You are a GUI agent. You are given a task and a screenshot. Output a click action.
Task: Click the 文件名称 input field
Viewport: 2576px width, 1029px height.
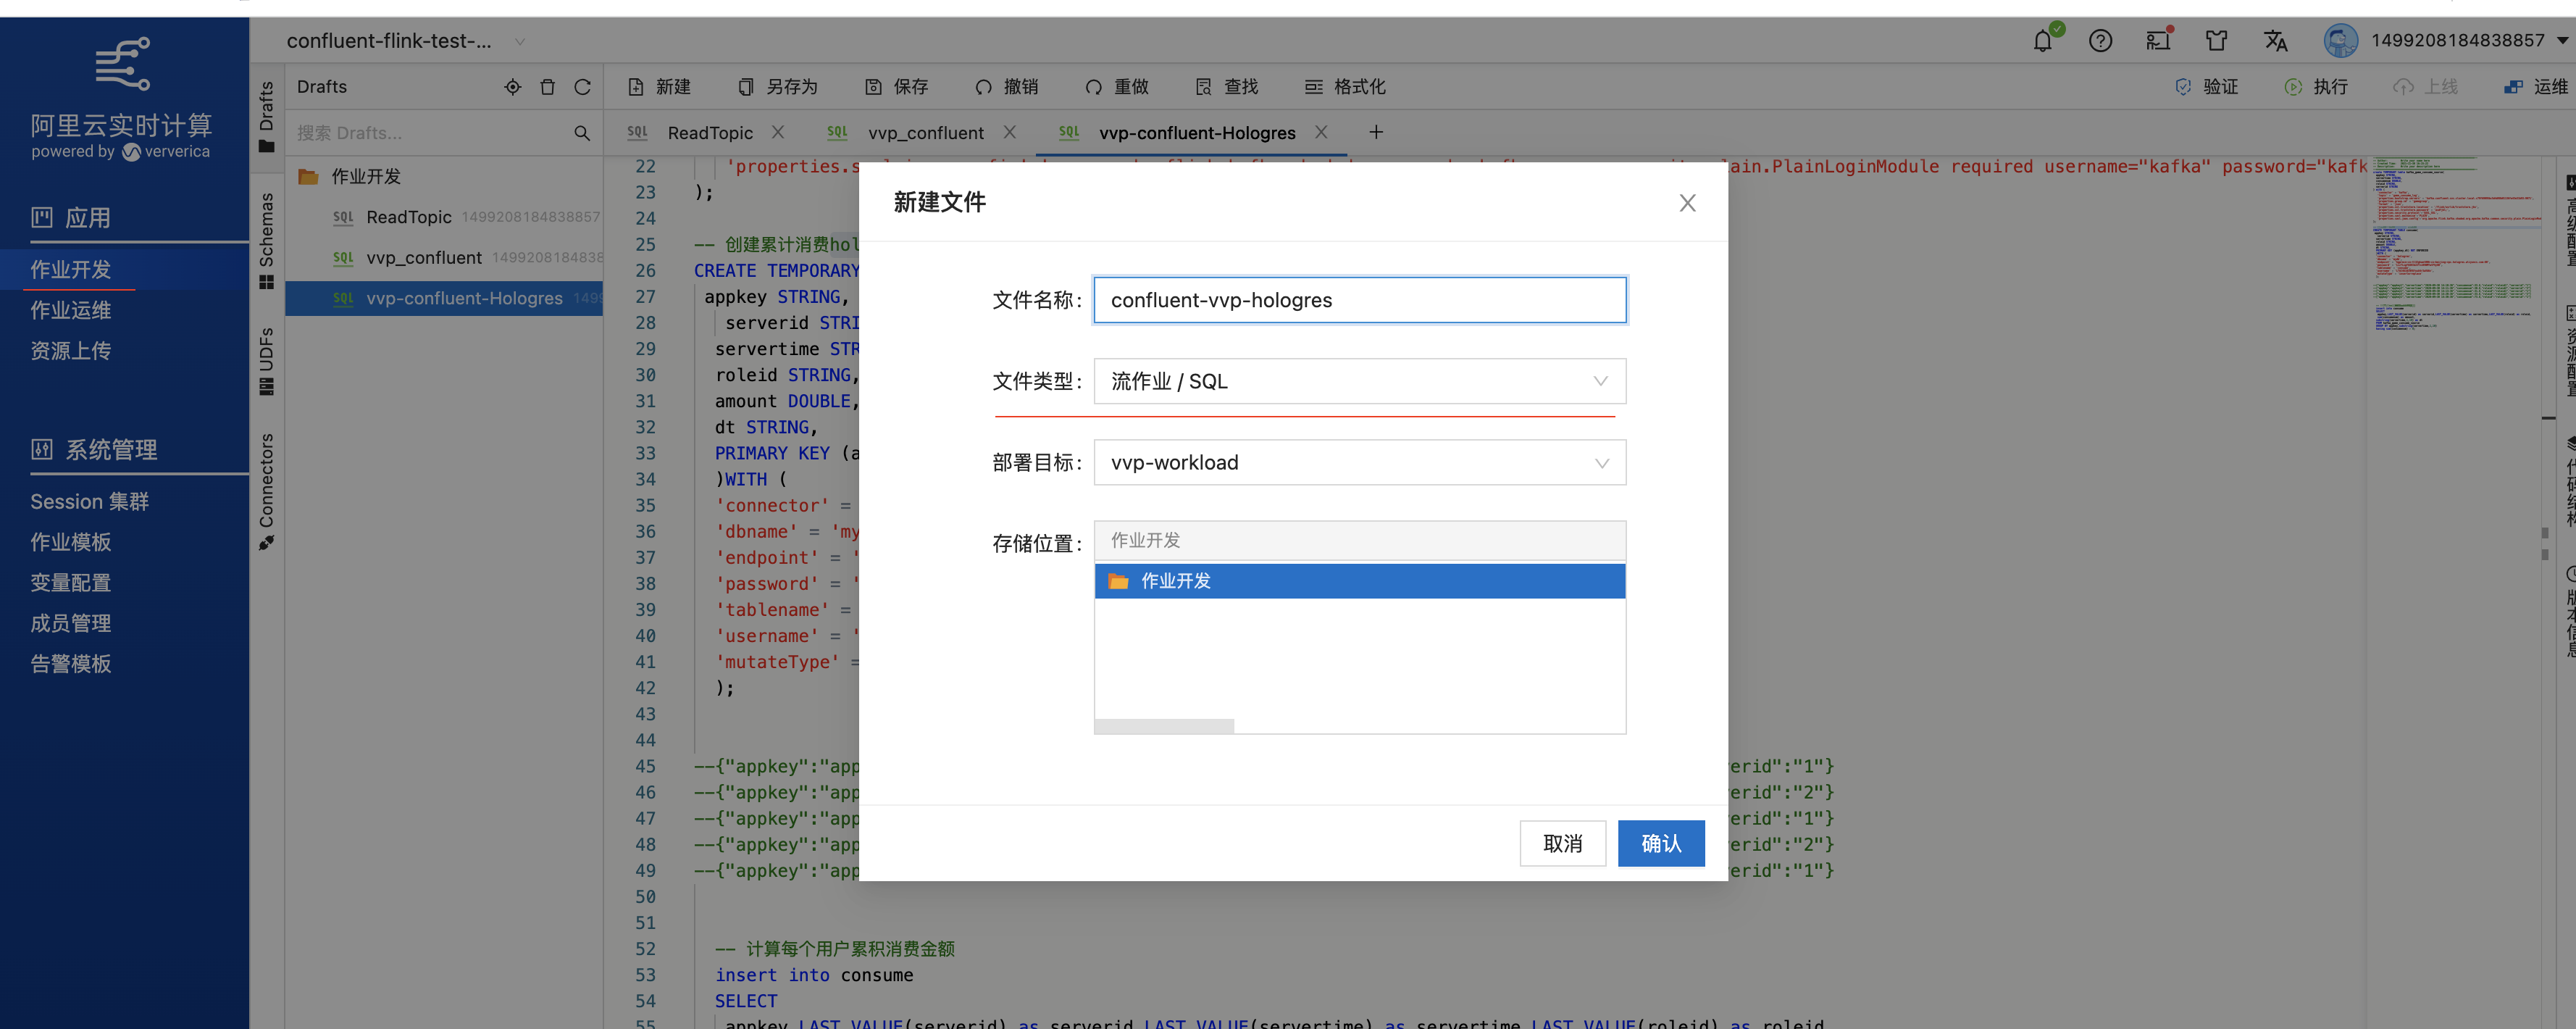pyautogui.click(x=1359, y=300)
